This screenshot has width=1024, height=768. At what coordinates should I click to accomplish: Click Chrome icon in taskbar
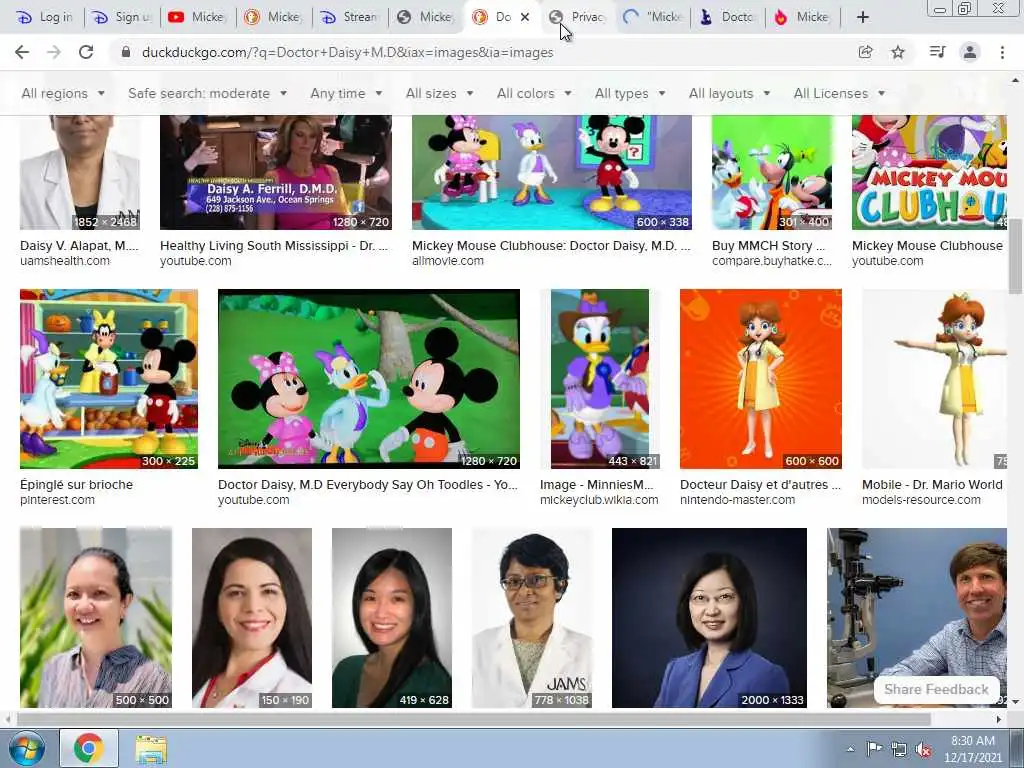(x=89, y=748)
